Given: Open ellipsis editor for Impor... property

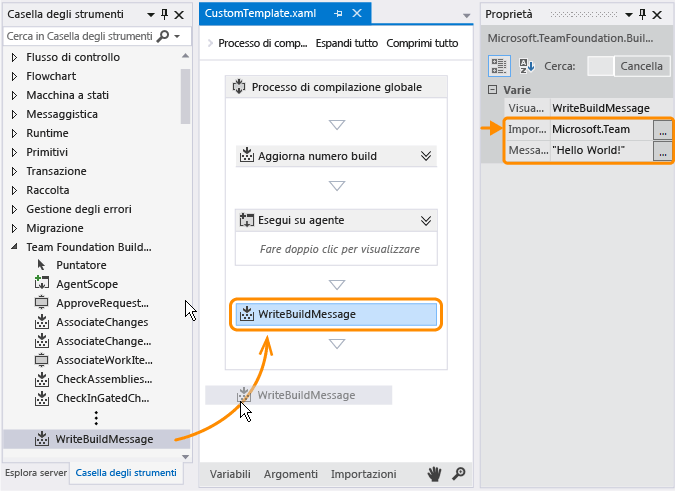Looking at the screenshot, I should (x=662, y=130).
